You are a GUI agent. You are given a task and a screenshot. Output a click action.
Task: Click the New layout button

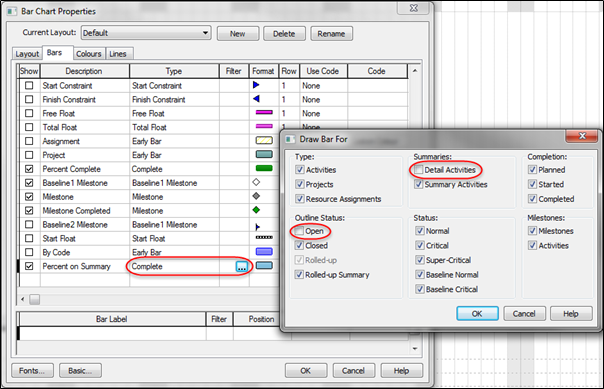click(x=238, y=34)
